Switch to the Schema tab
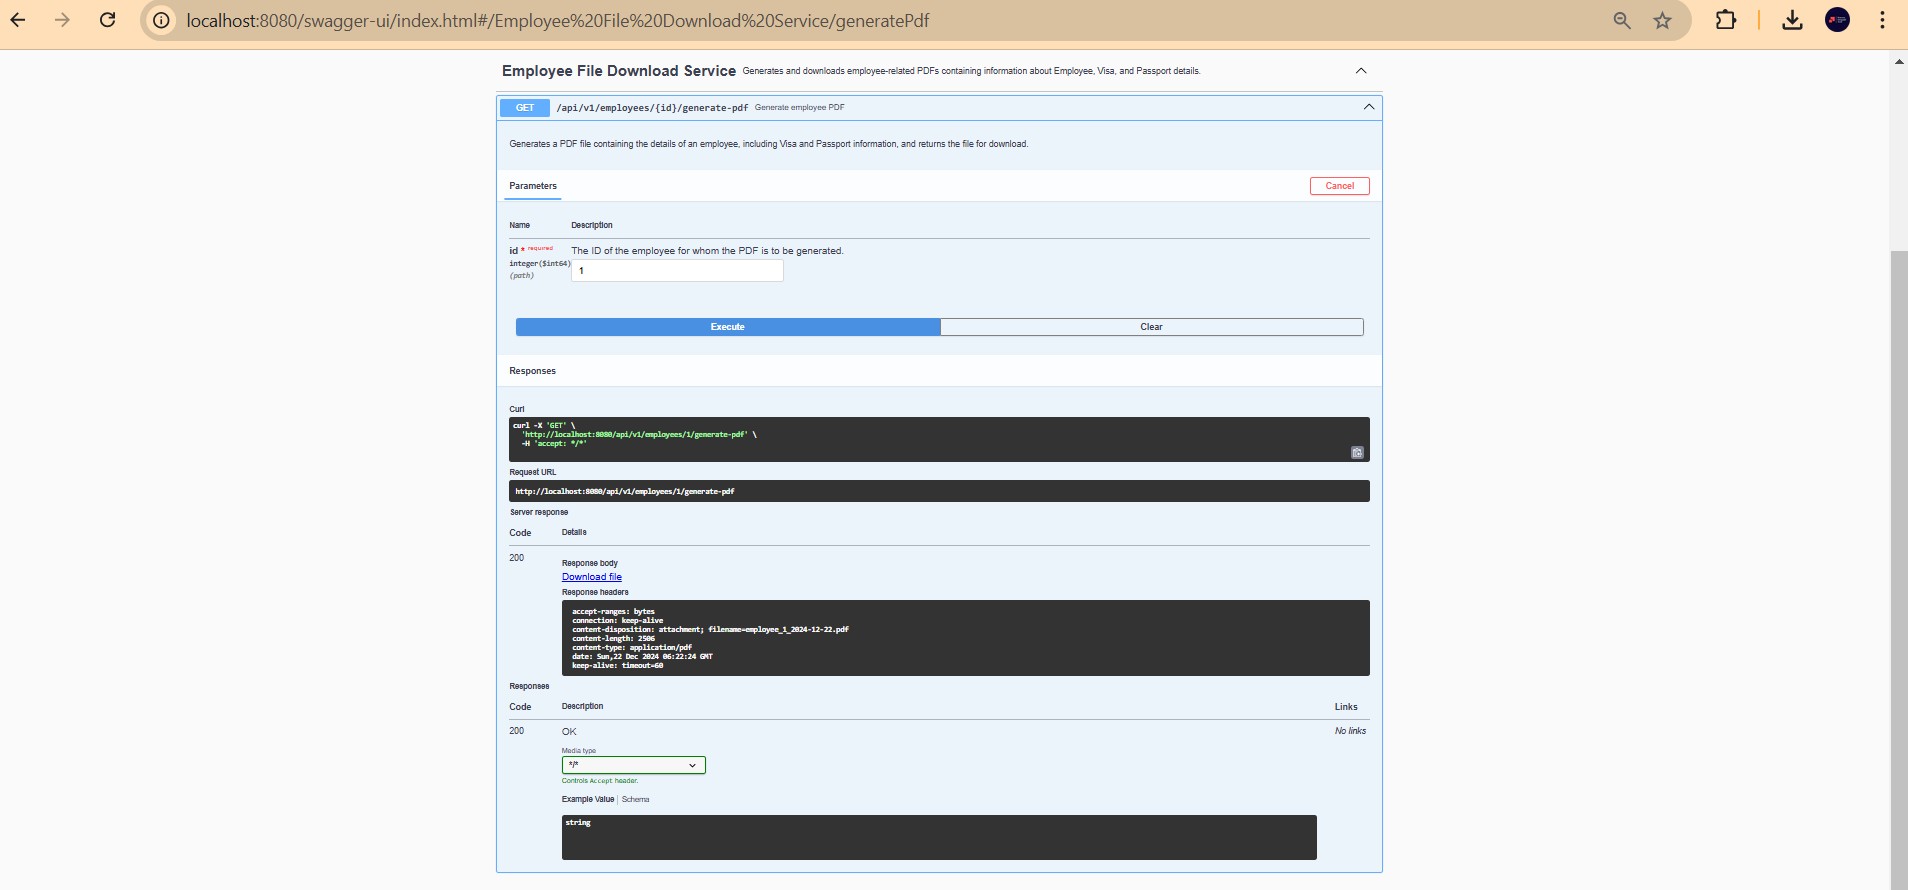This screenshot has height=890, width=1908. pos(636,800)
